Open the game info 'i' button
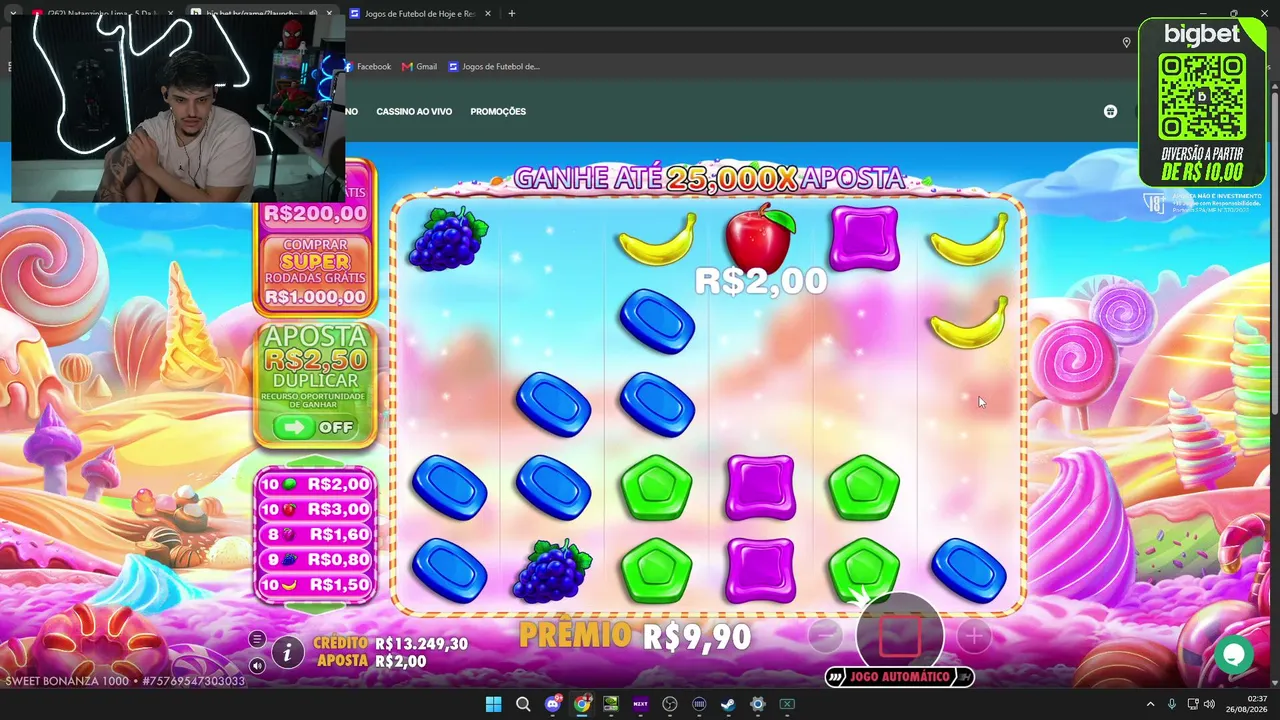This screenshot has height=720, width=1280. tap(287, 653)
